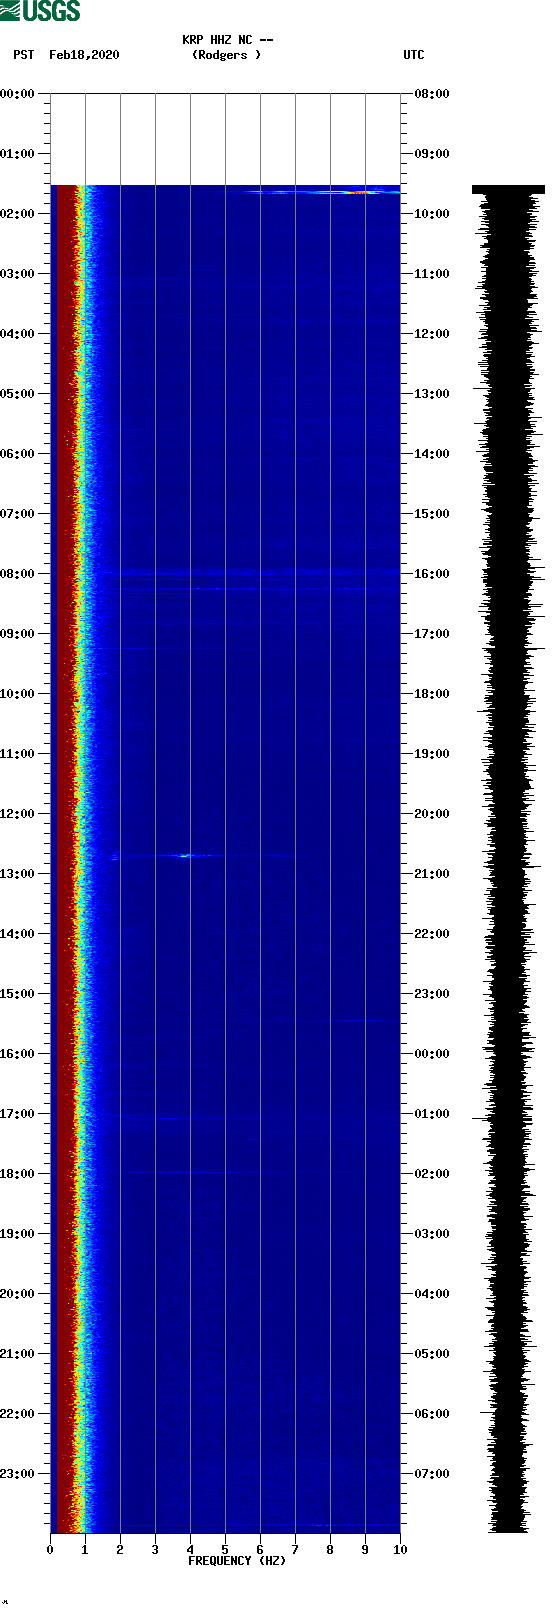This screenshot has height=1613, width=552.
Task: Click the bright 9 Hz burst at data start
Action: tap(360, 191)
